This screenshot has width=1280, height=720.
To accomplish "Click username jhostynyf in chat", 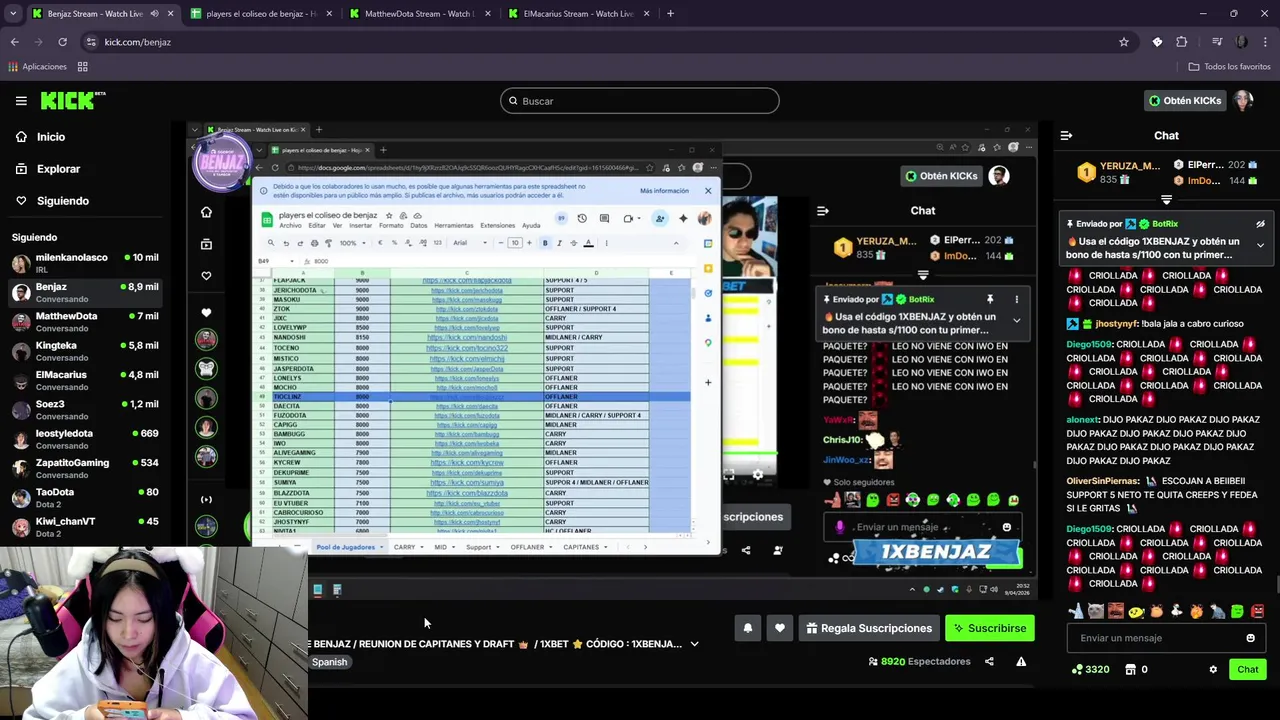I will pos(1116,324).
